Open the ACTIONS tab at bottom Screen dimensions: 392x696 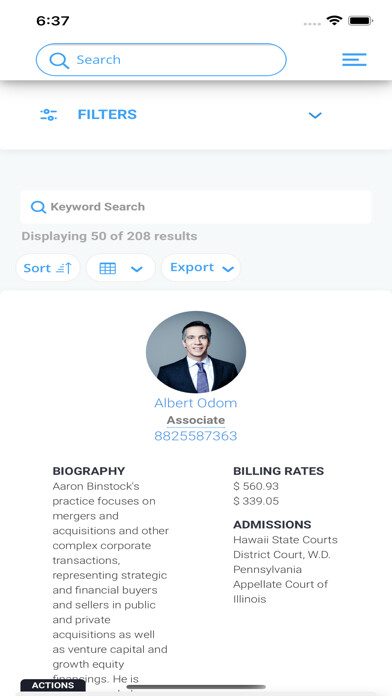click(53, 685)
